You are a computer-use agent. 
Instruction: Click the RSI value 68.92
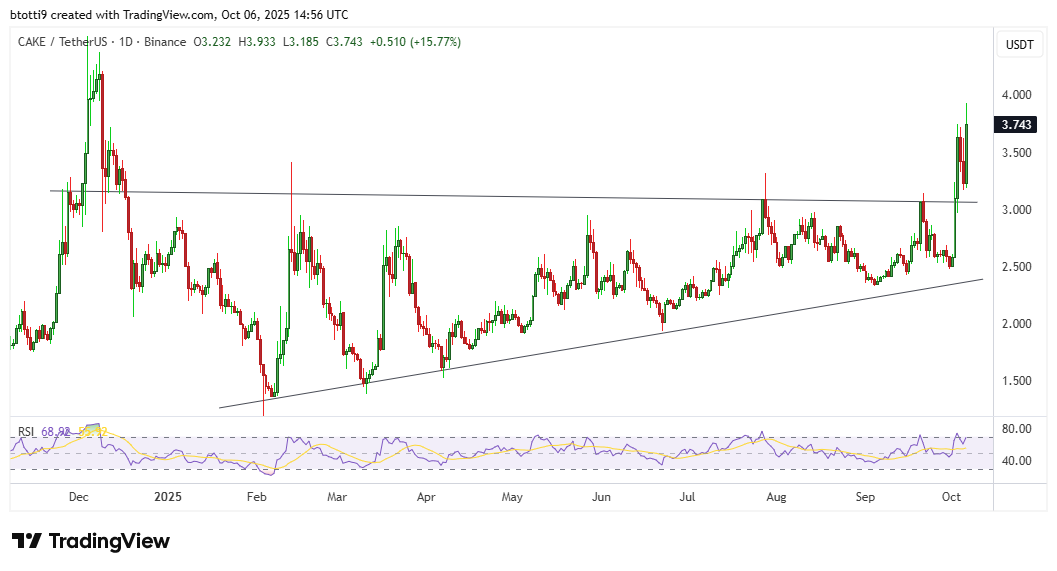[x=55, y=431]
